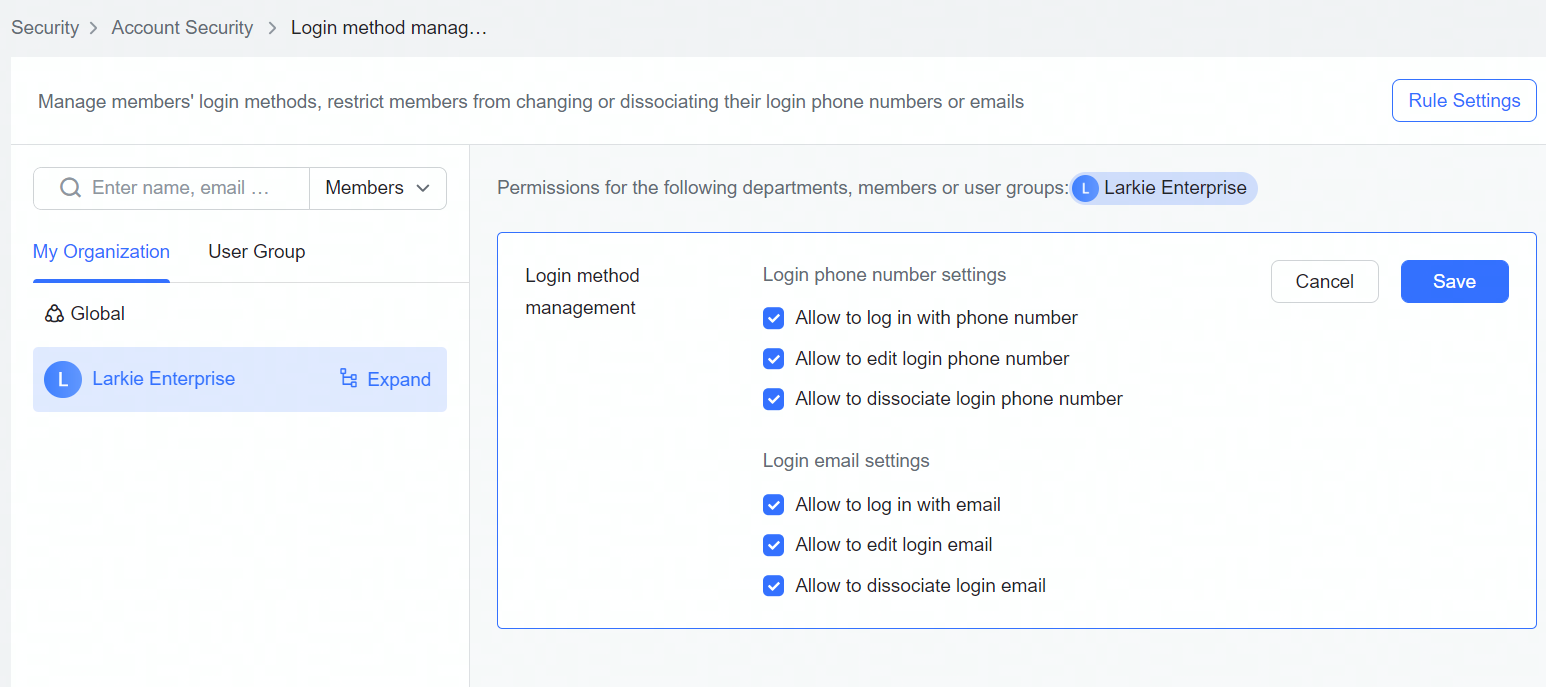Click the search magnifier icon
Viewport: 1546px width, 687px height.
click(69, 188)
